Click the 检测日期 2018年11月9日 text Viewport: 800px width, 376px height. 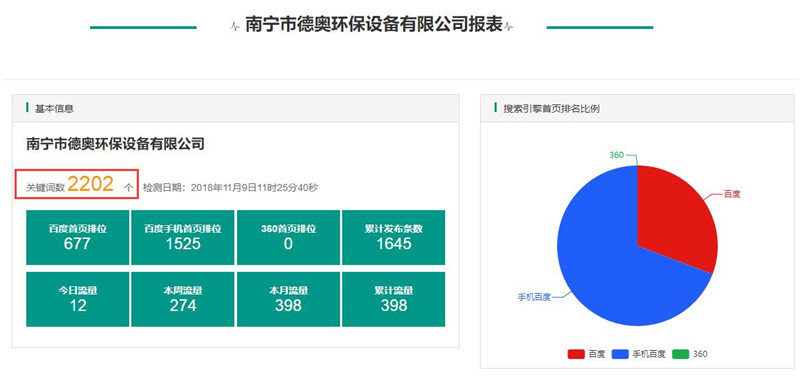(x=231, y=188)
